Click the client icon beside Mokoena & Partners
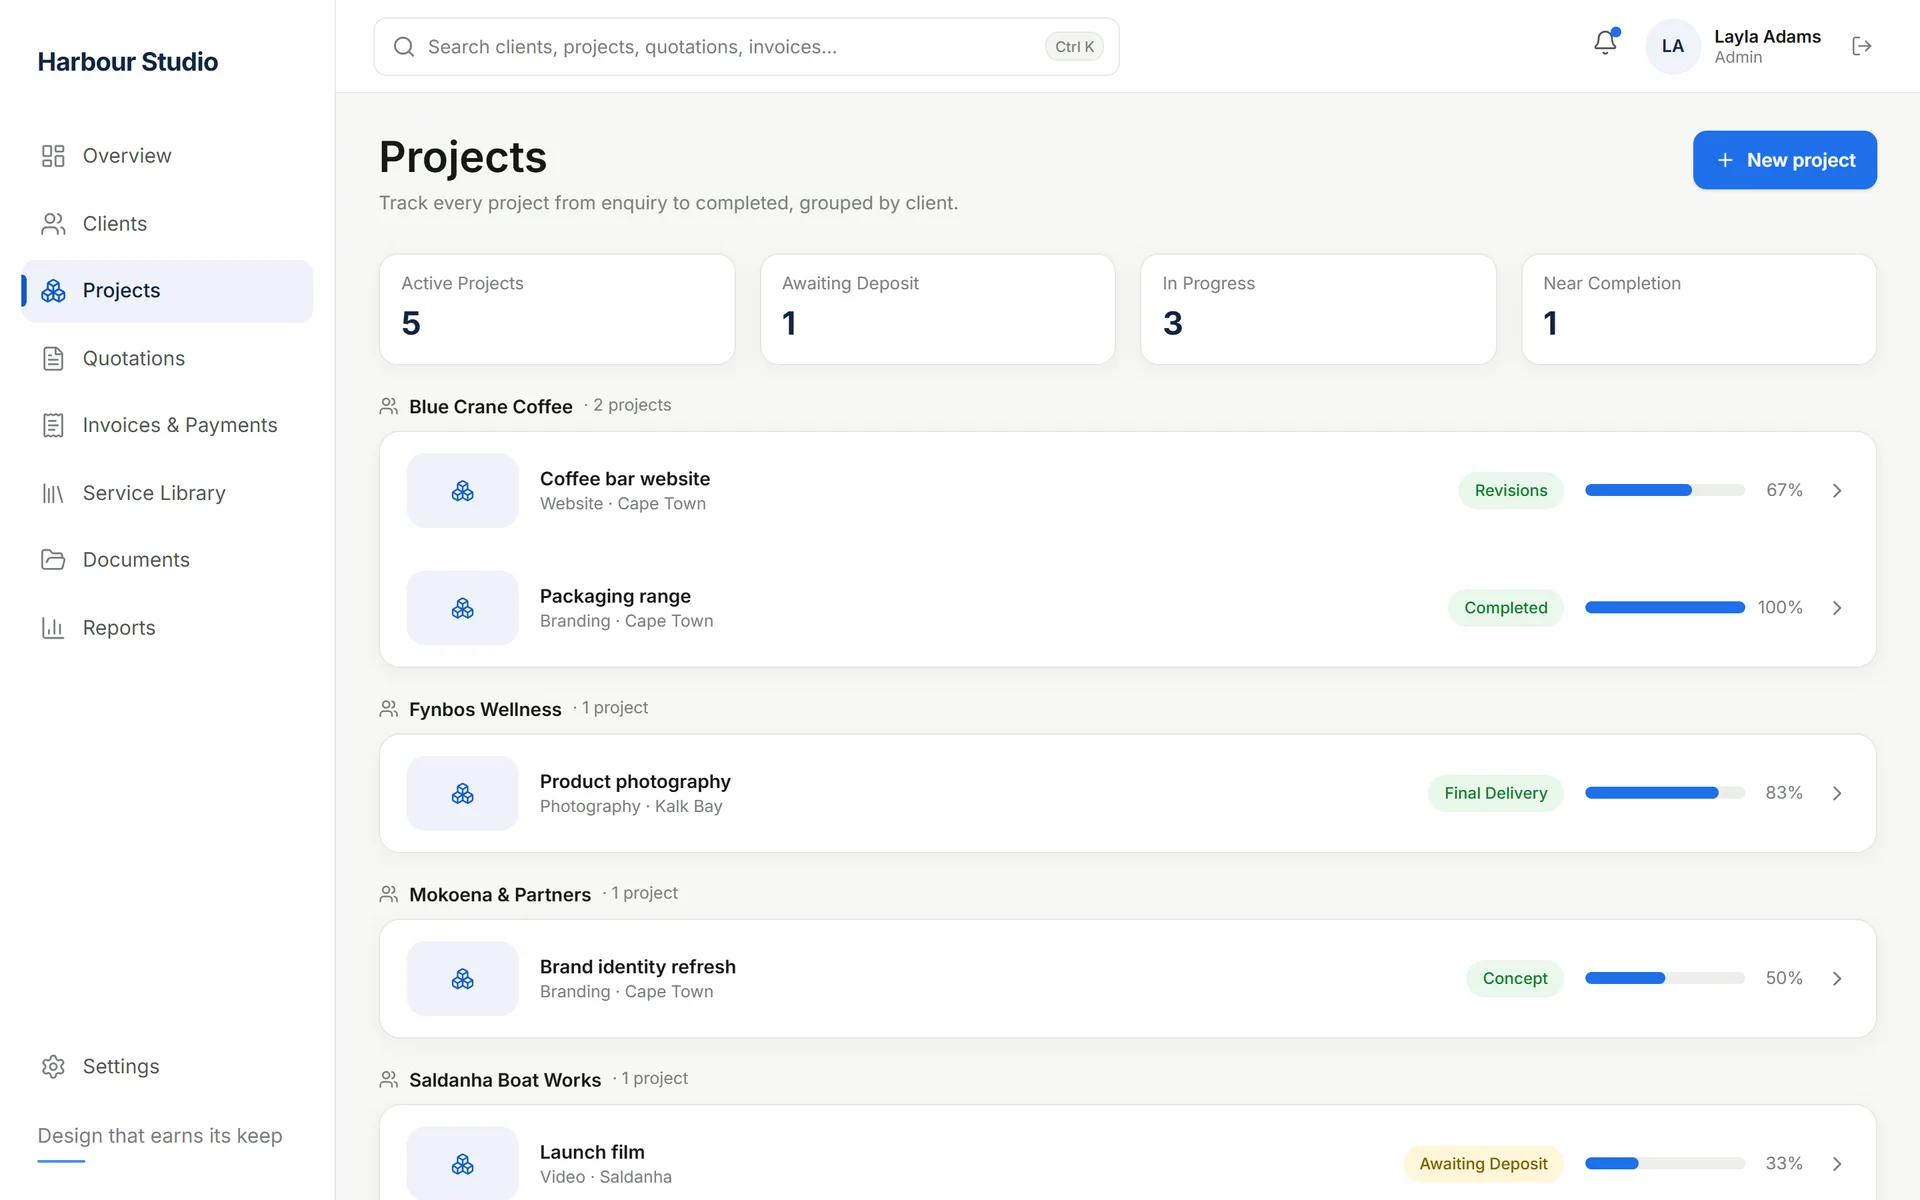This screenshot has width=1920, height=1200. [x=389, y=894]
